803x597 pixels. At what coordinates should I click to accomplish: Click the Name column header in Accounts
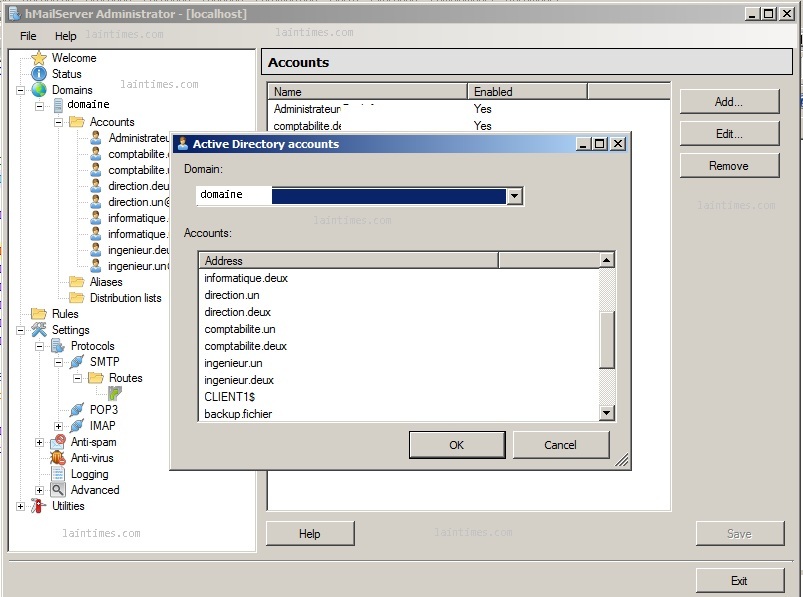pyautogui.click(x=368, y=92)
